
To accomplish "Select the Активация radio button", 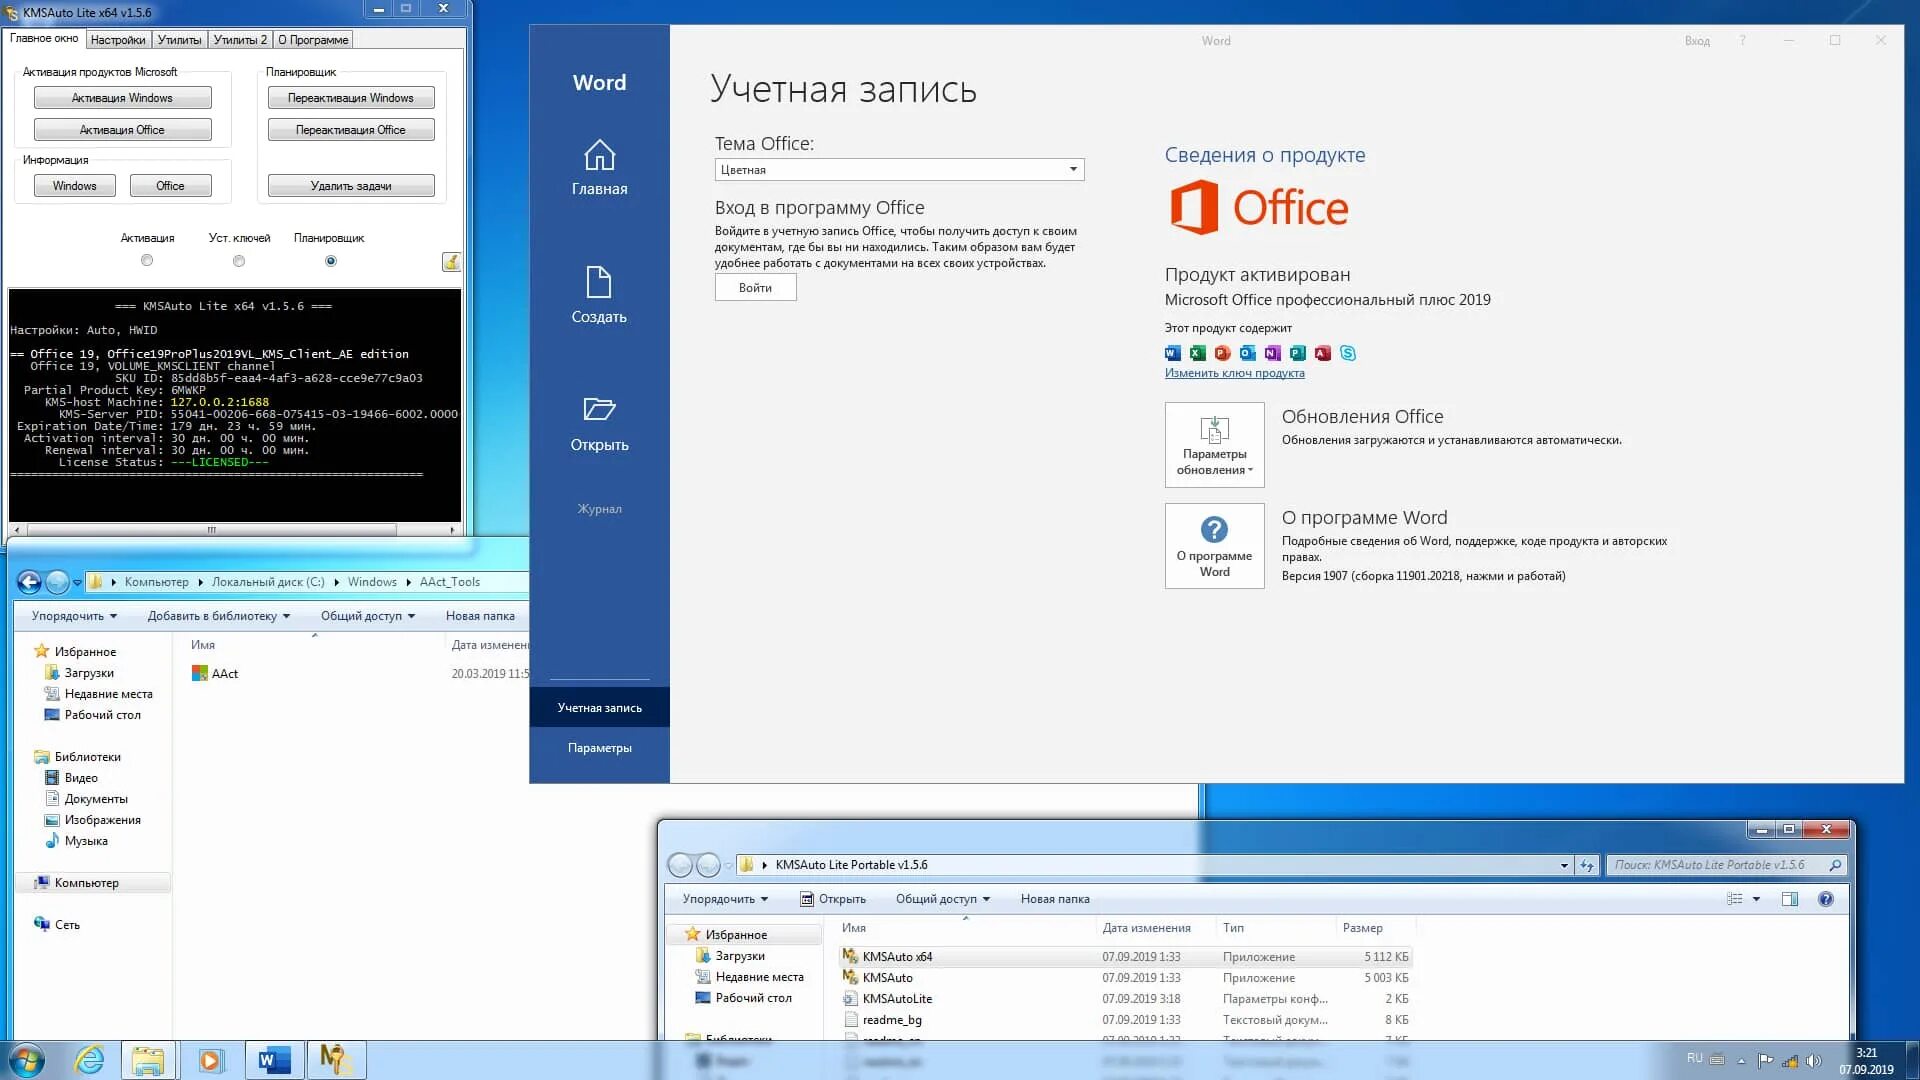I will [147, 260].
